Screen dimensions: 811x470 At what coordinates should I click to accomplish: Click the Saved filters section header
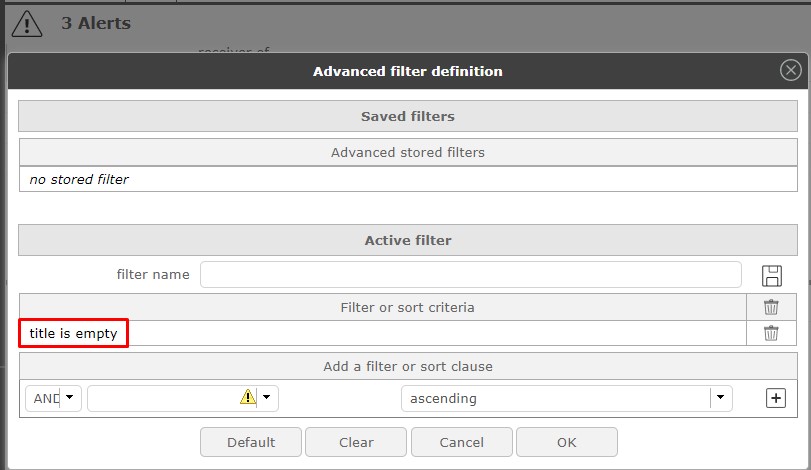[x=407, y=116]
